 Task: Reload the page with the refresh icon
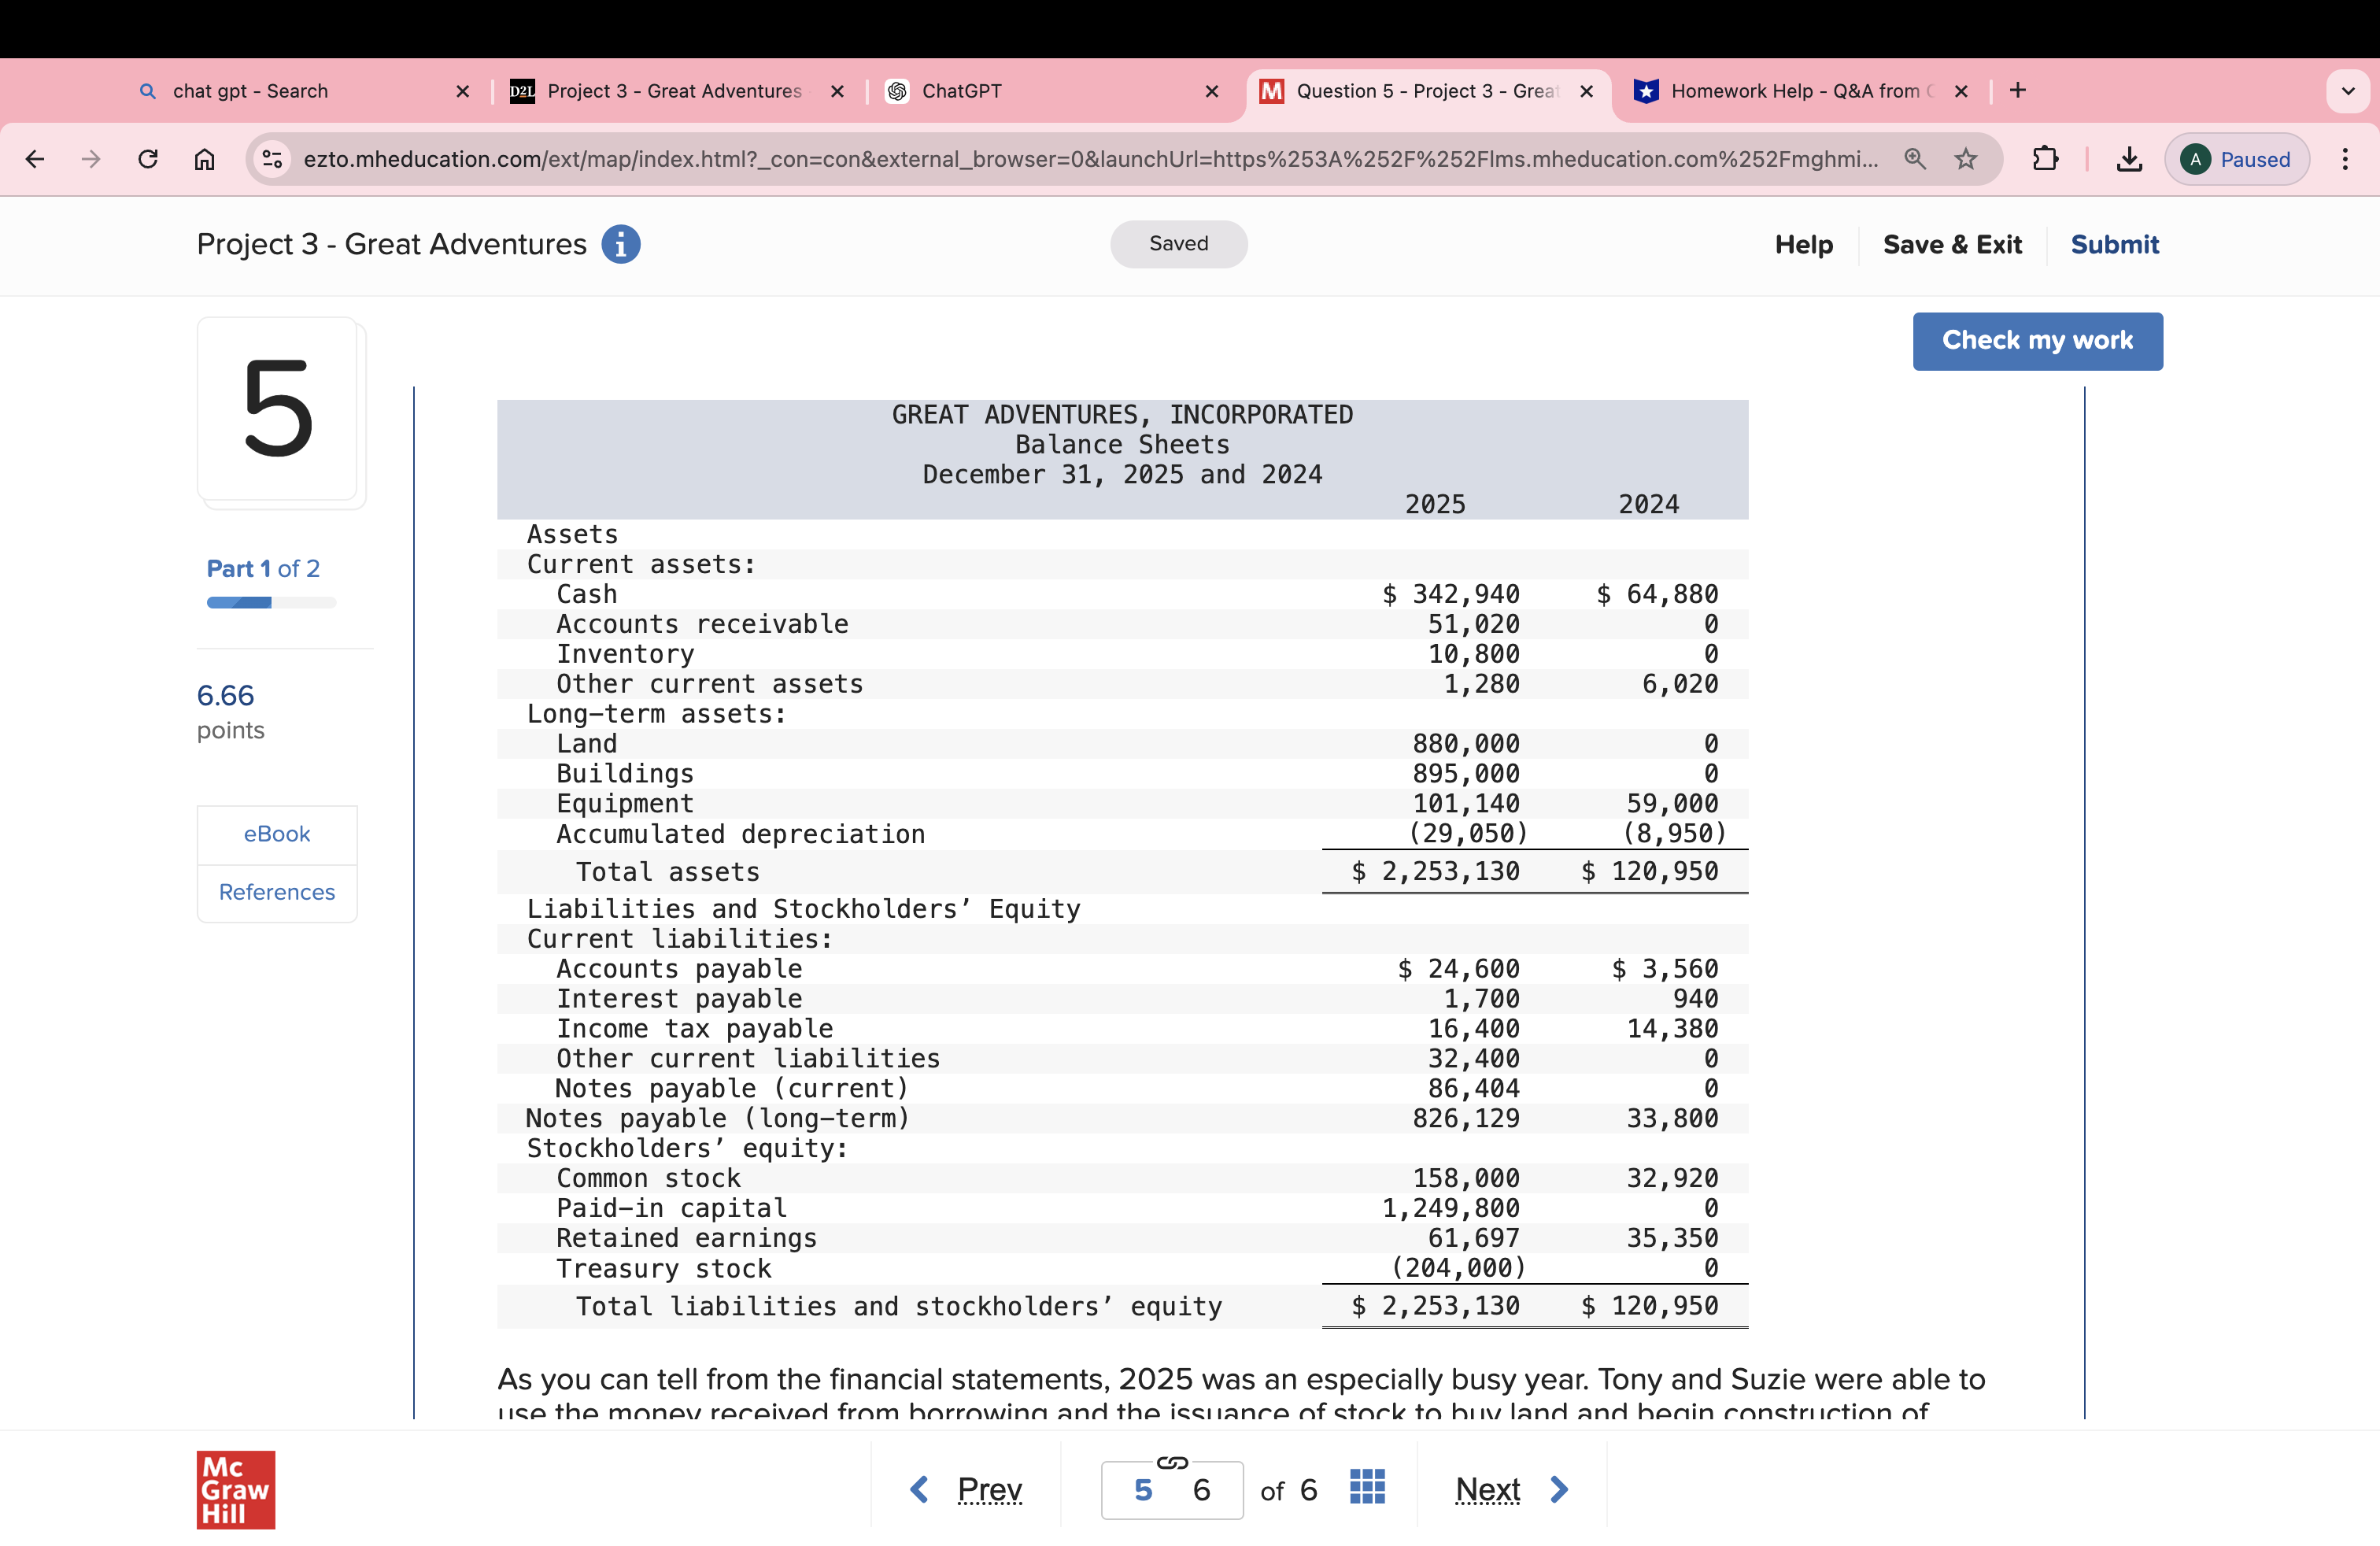[148, 159]
